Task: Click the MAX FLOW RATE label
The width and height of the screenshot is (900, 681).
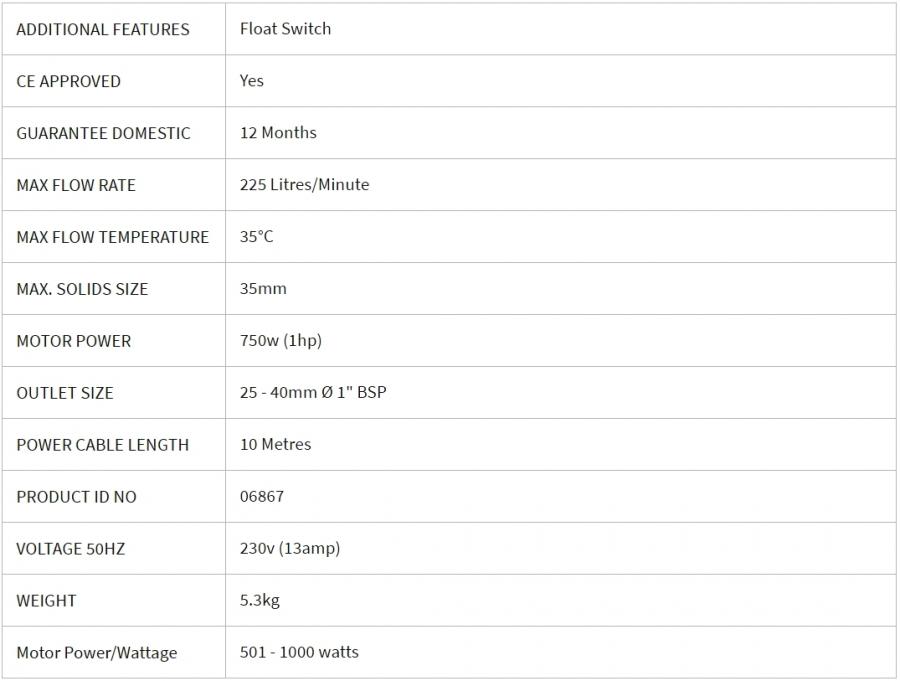Action: (76, 185)
